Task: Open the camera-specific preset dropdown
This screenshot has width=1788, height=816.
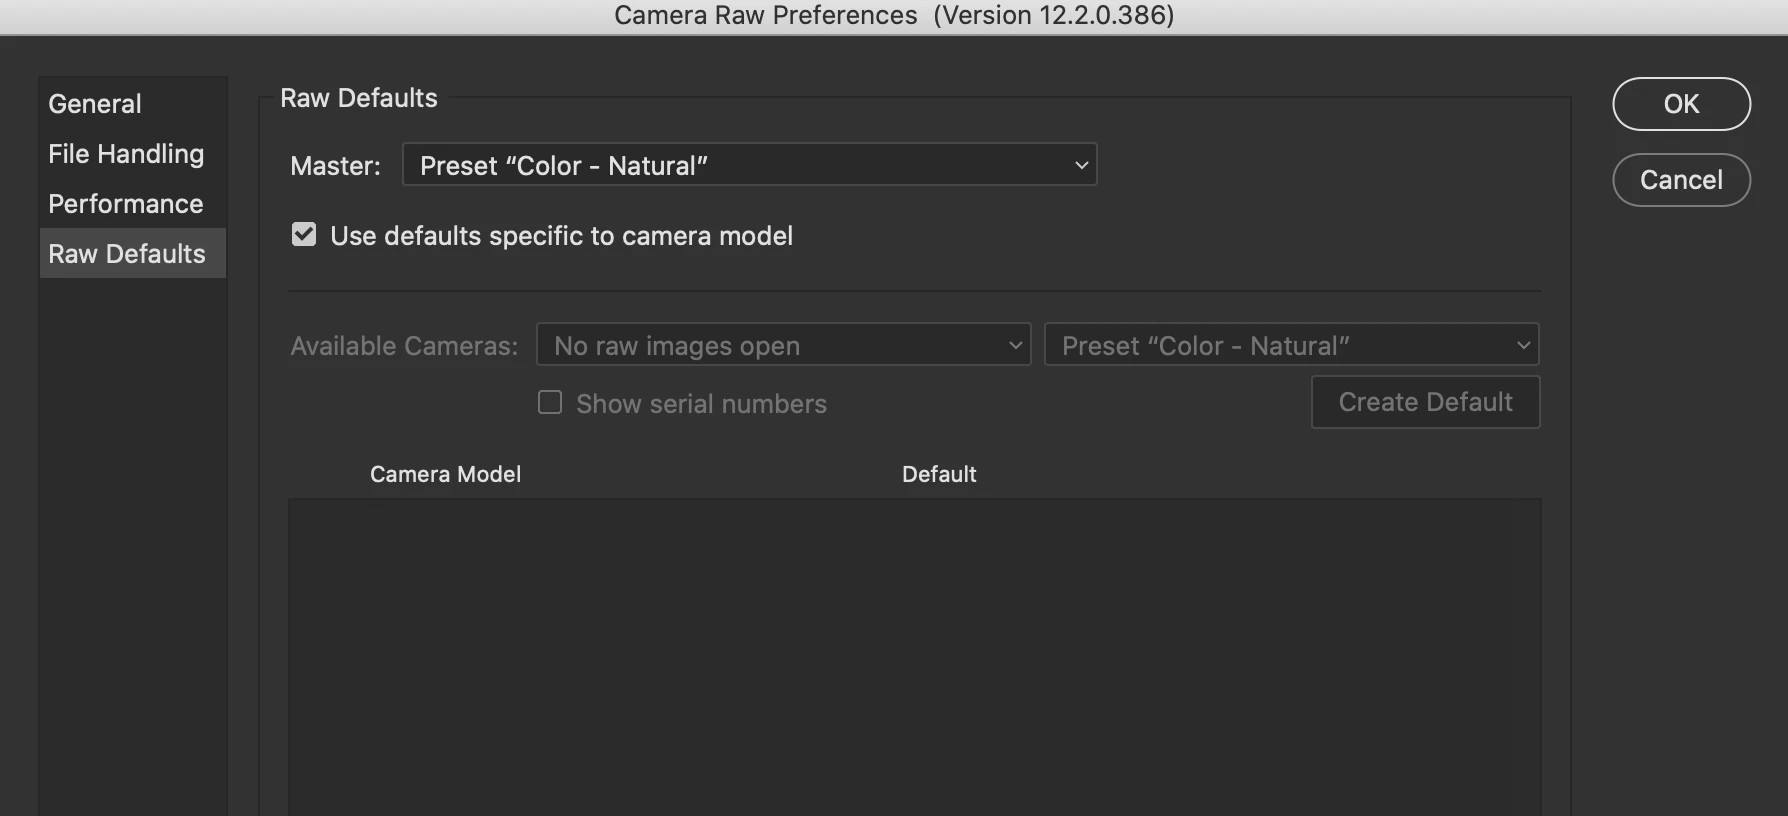Action: [1280, 345]
